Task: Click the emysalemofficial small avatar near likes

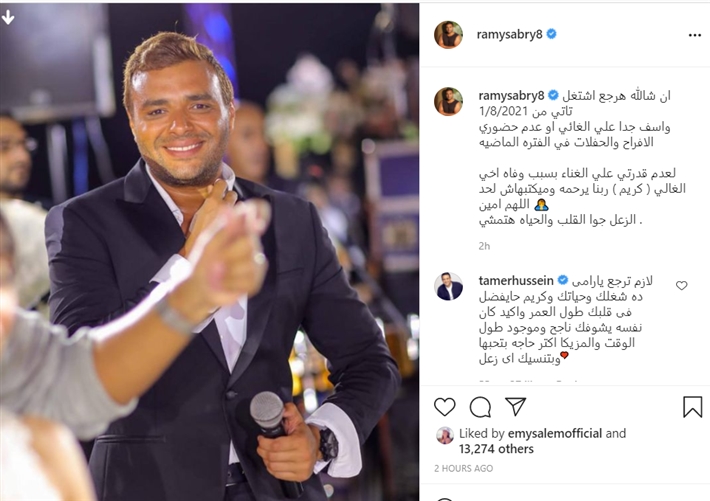Action: (445, 435)
